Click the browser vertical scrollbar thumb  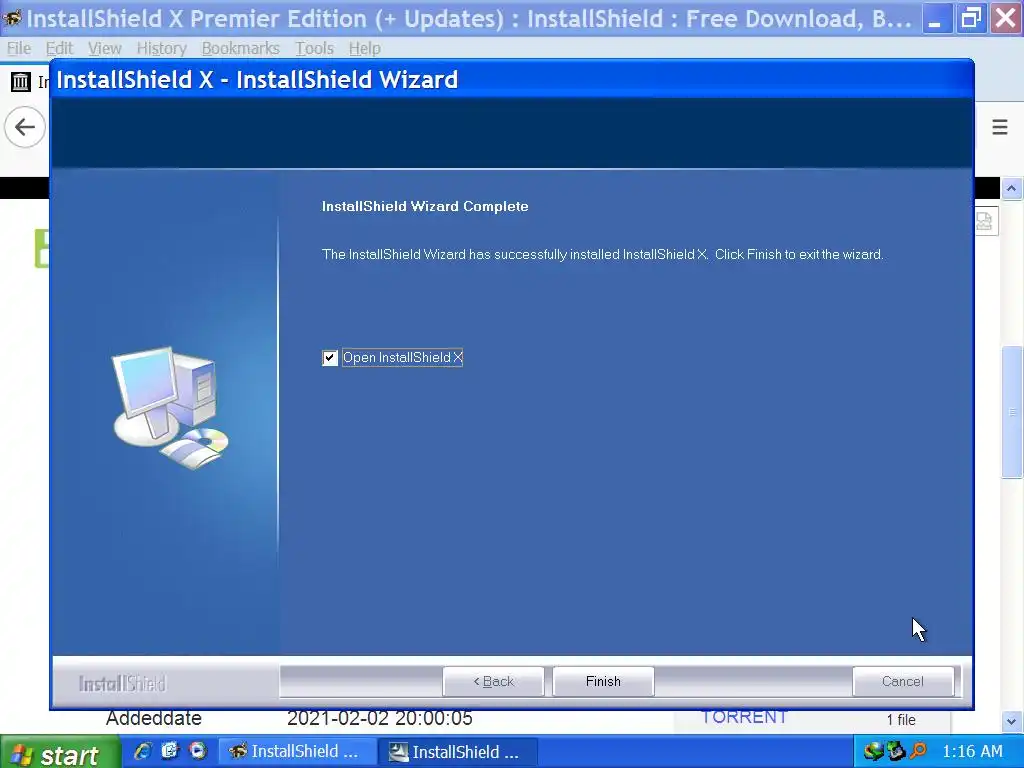[x=1012, y=413]
